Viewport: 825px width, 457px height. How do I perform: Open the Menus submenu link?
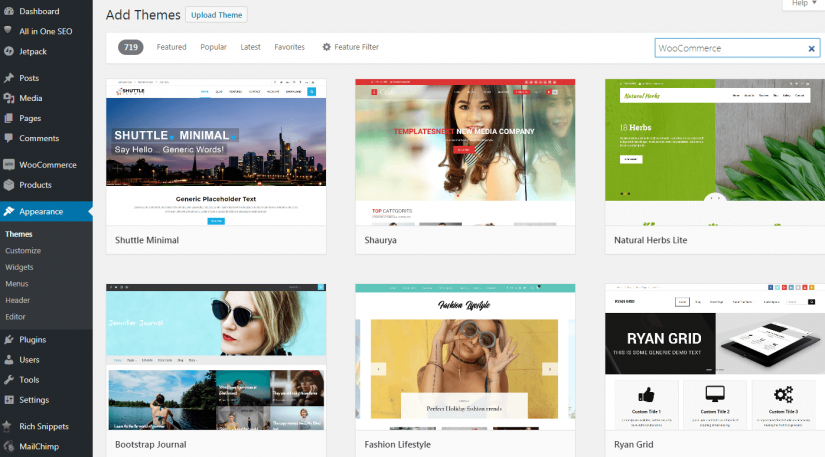(x=17, y=283)
